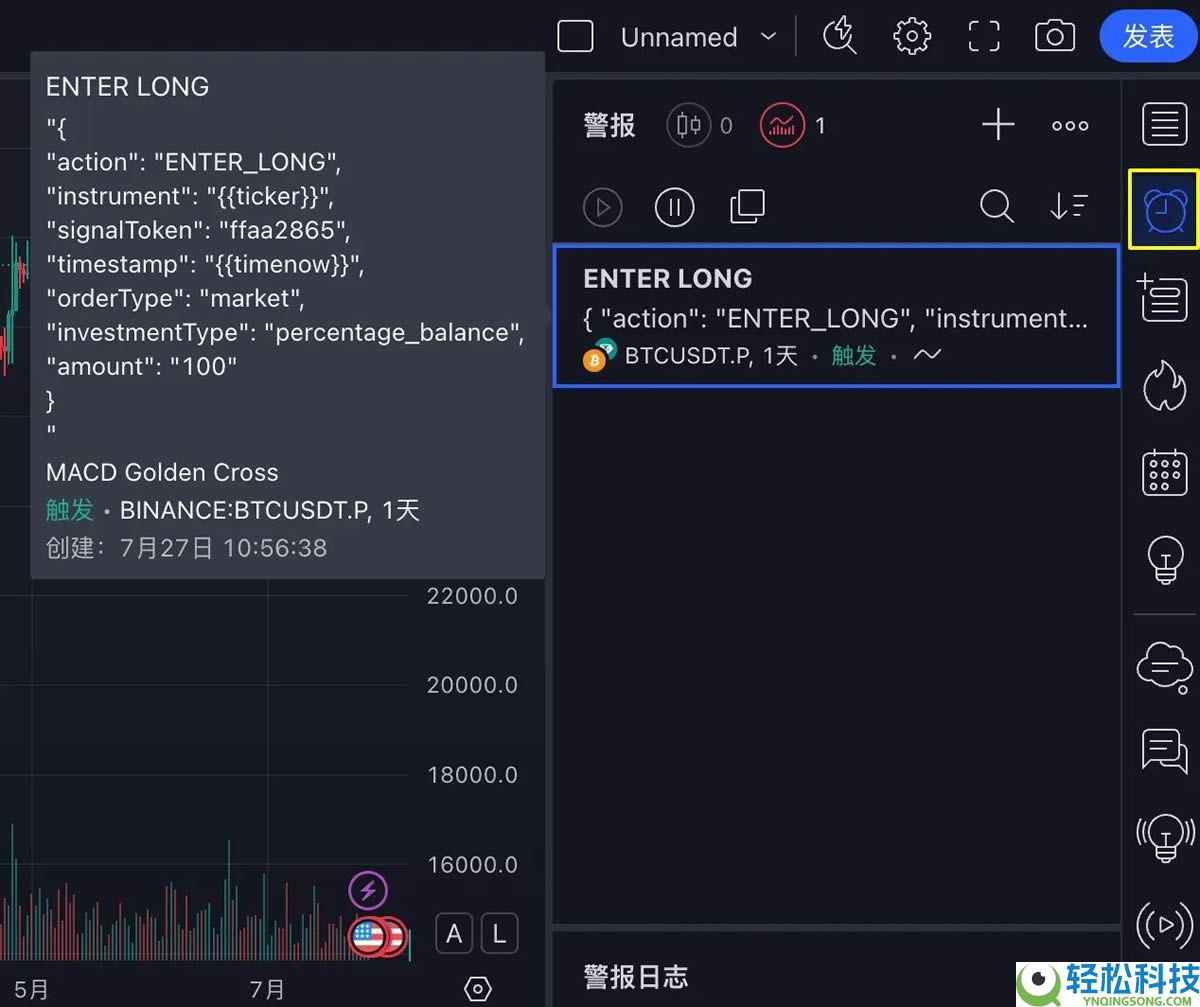The width and height of the screenshot is (1200, 1007).
Task: Open chart Settings gear icon
Action: [912, 37]
